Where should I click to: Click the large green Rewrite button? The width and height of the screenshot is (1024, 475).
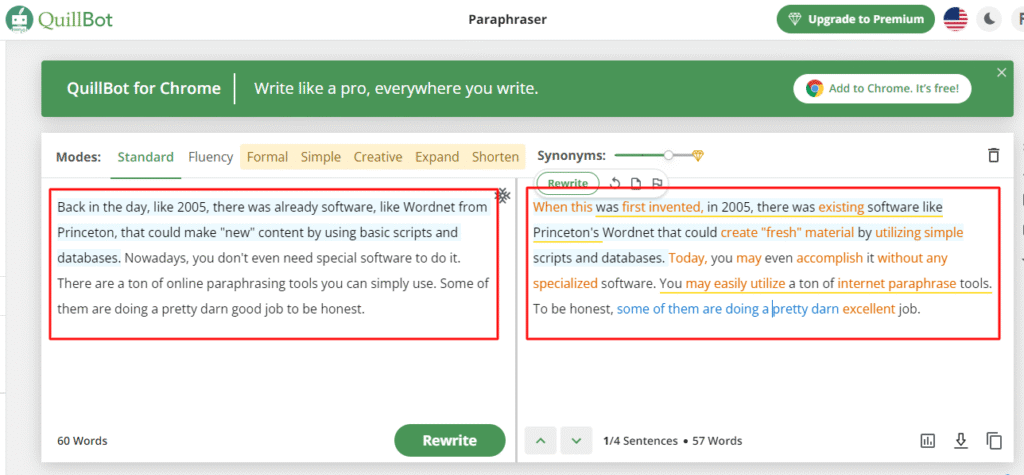tap(449, 440)
